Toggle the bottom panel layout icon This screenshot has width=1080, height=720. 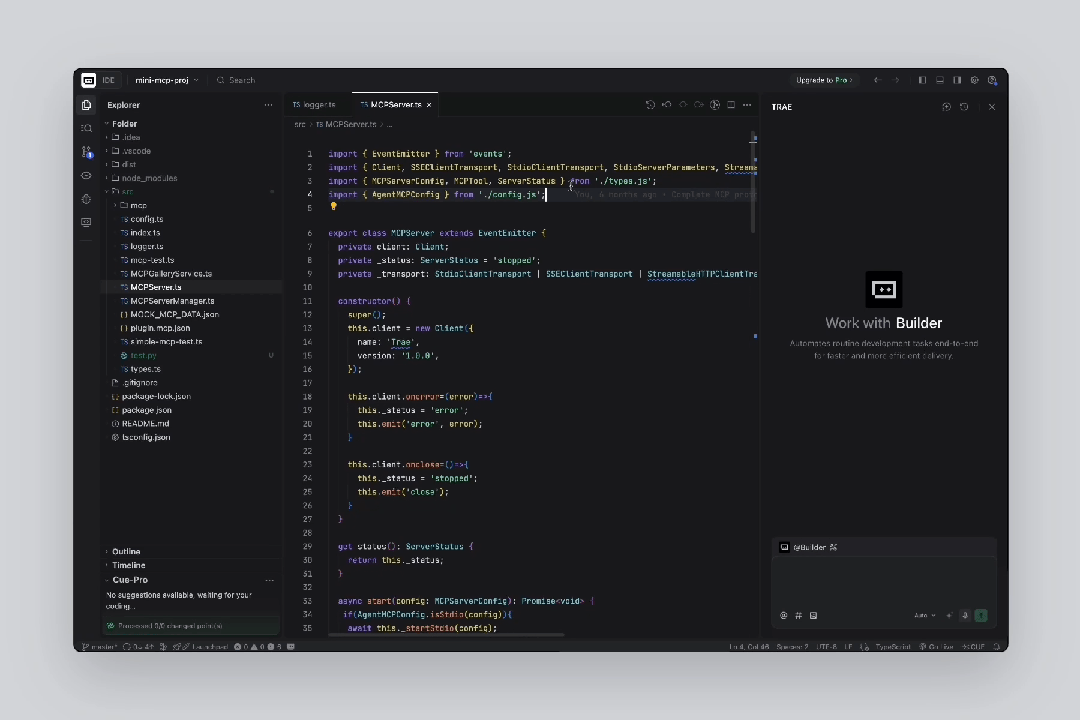(940, 81)
